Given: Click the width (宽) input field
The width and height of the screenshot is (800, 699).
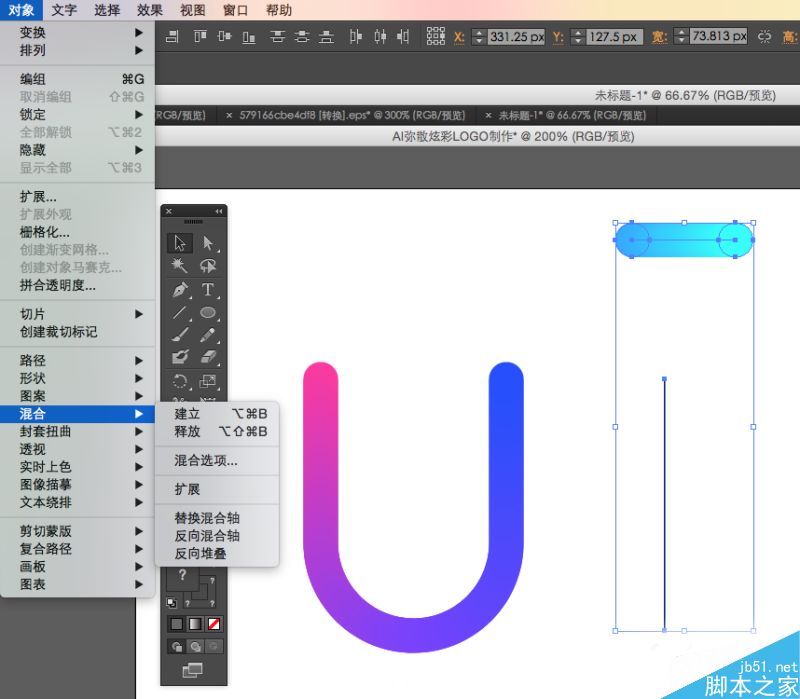Looking at the screenshot, I should click(x=718, y=36).
